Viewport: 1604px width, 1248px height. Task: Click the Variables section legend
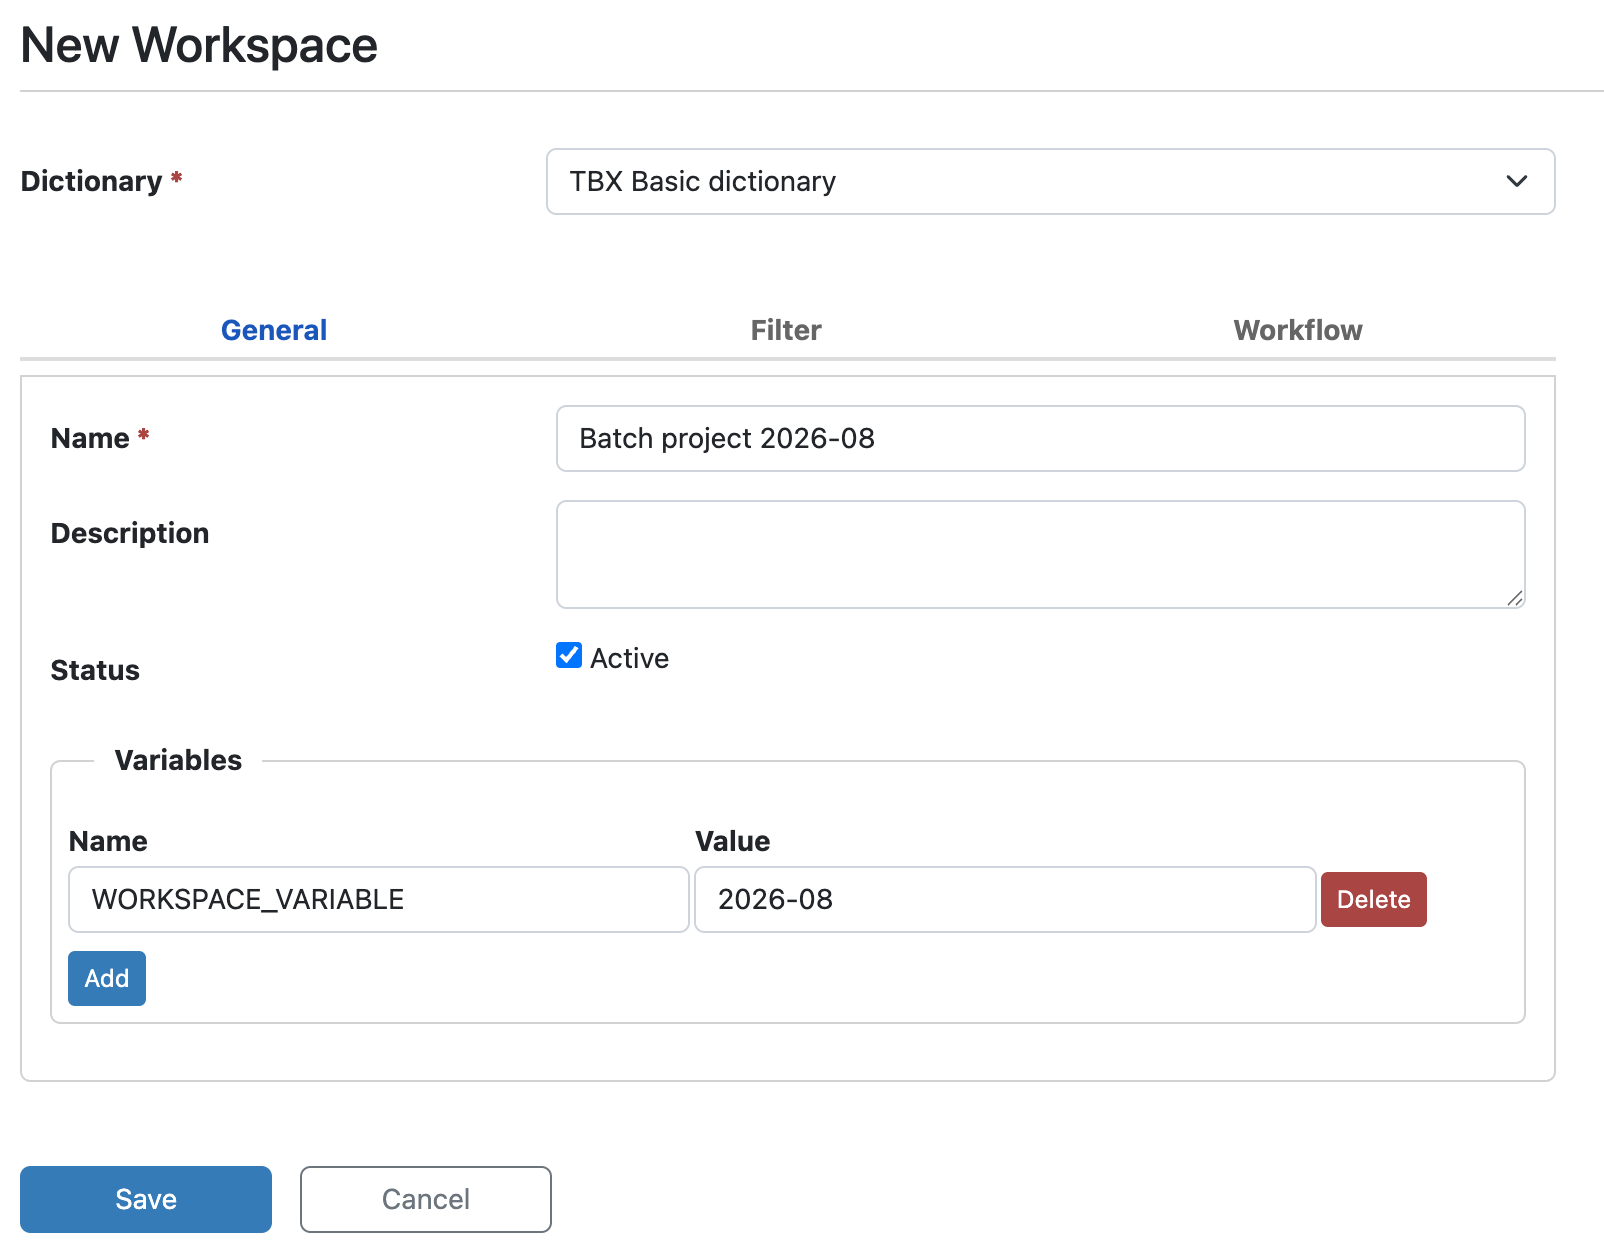click(x=178, y=760)
